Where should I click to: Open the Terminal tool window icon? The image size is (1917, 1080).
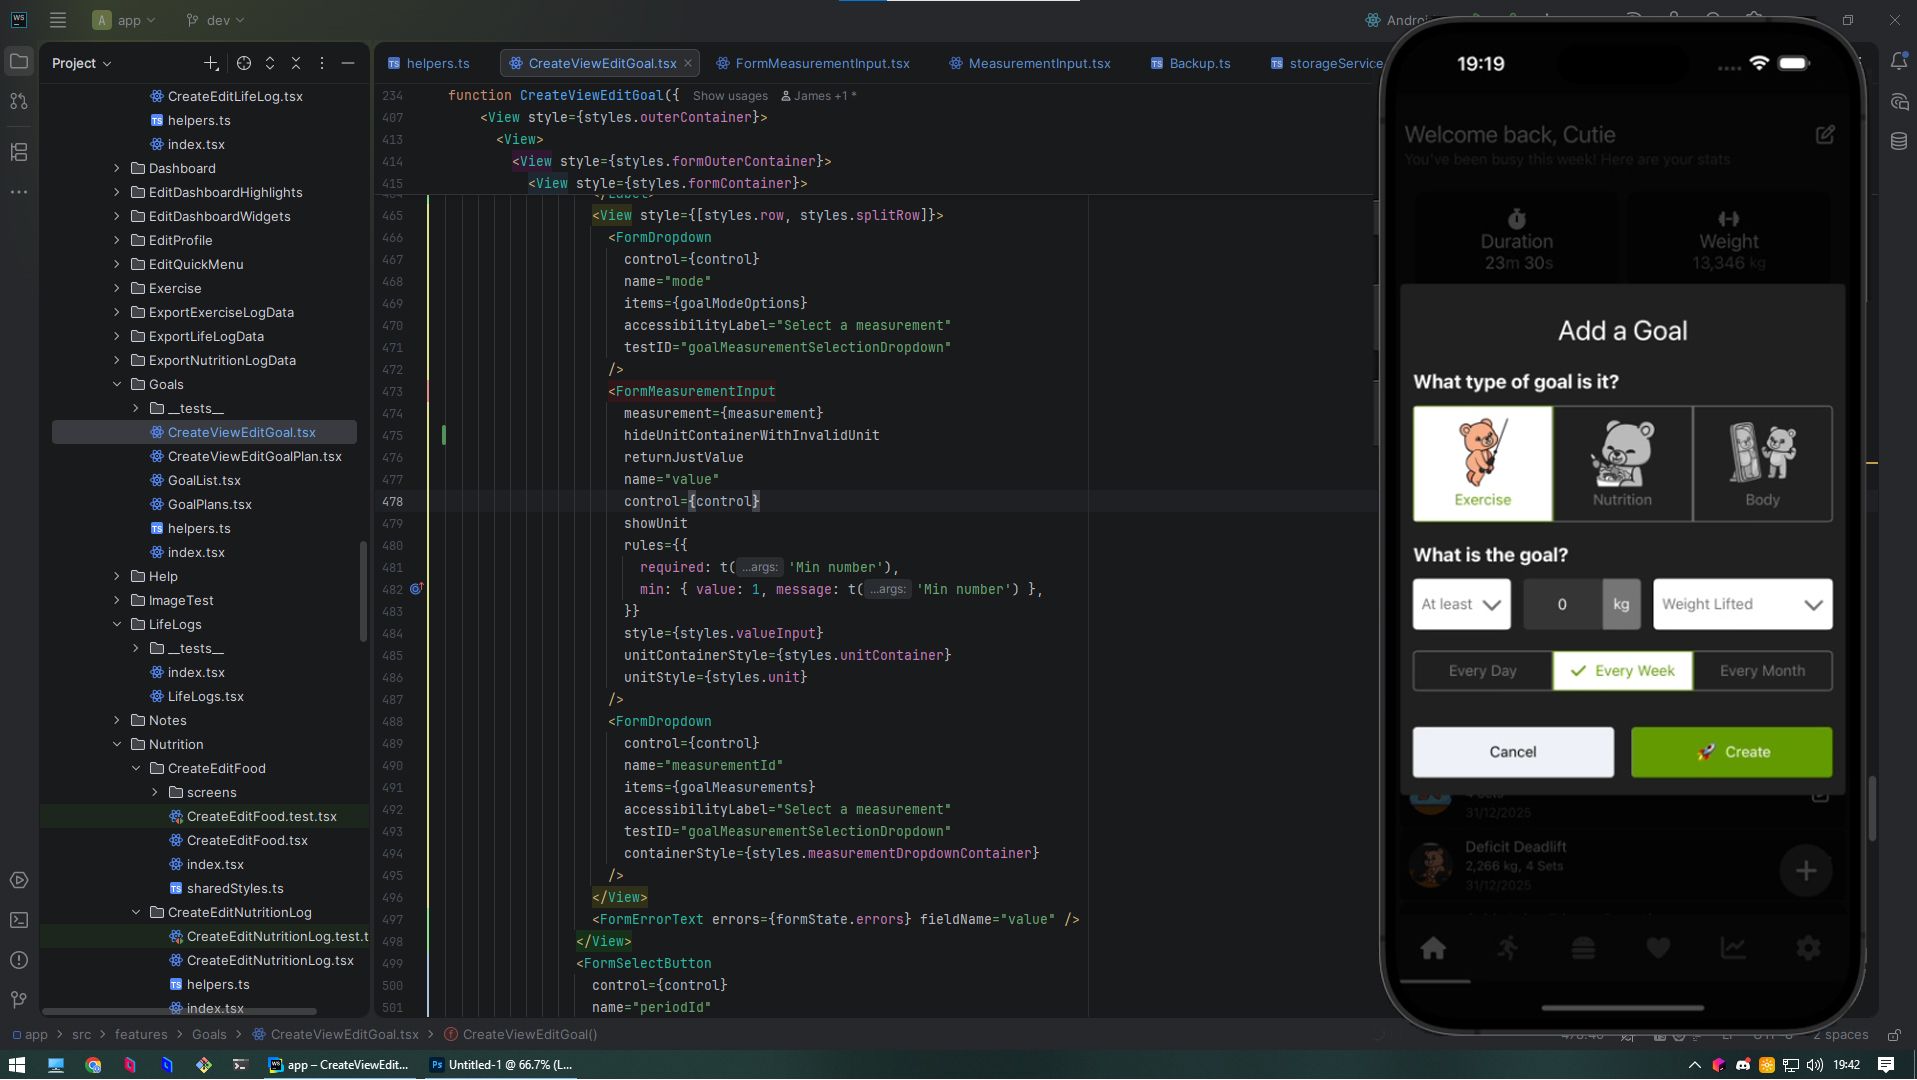pos(19,920)
